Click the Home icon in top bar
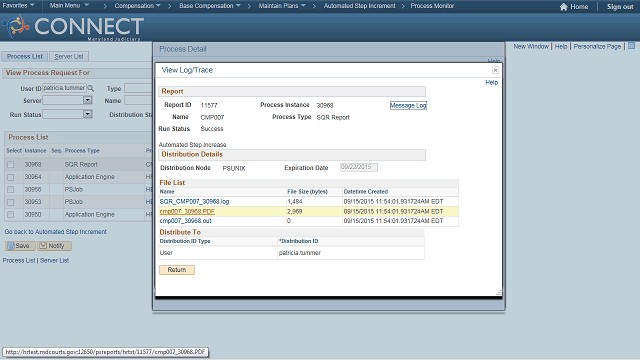Screen dimensions: 640x360 tap(564, 7)
